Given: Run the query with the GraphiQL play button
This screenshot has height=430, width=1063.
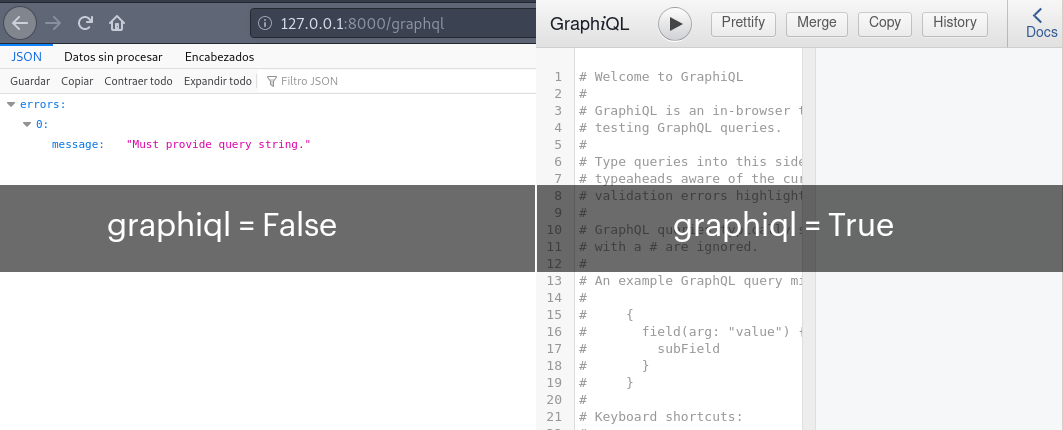Looking at the screenshot, I should (x=675, y=23).
